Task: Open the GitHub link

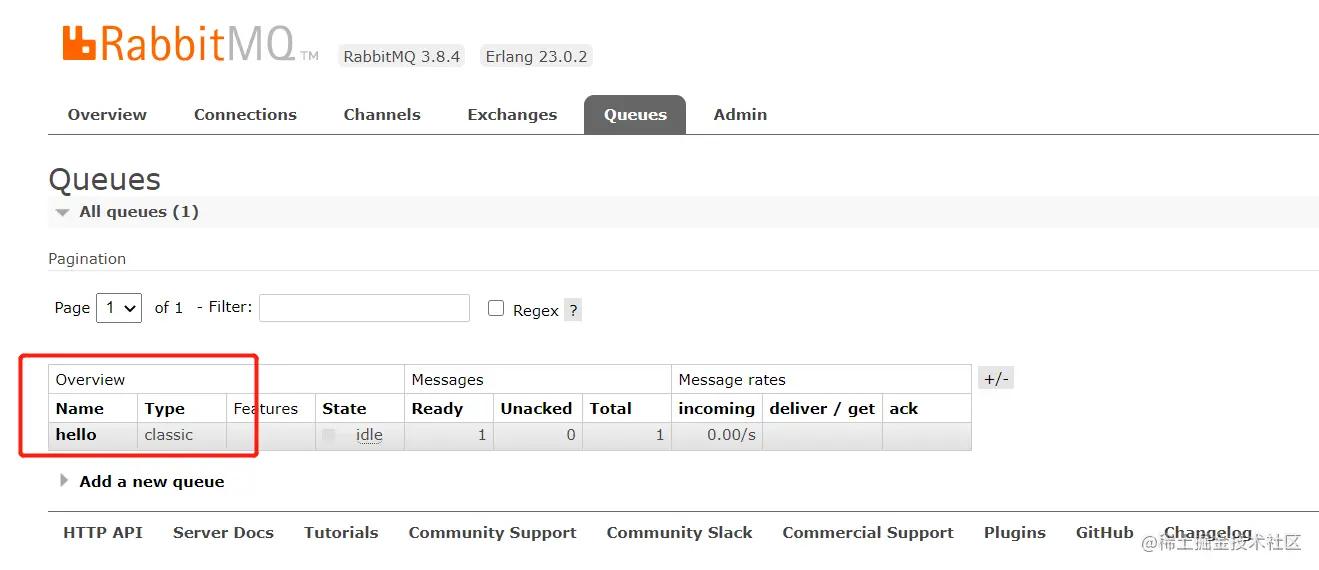Action: coord(1105,532)
